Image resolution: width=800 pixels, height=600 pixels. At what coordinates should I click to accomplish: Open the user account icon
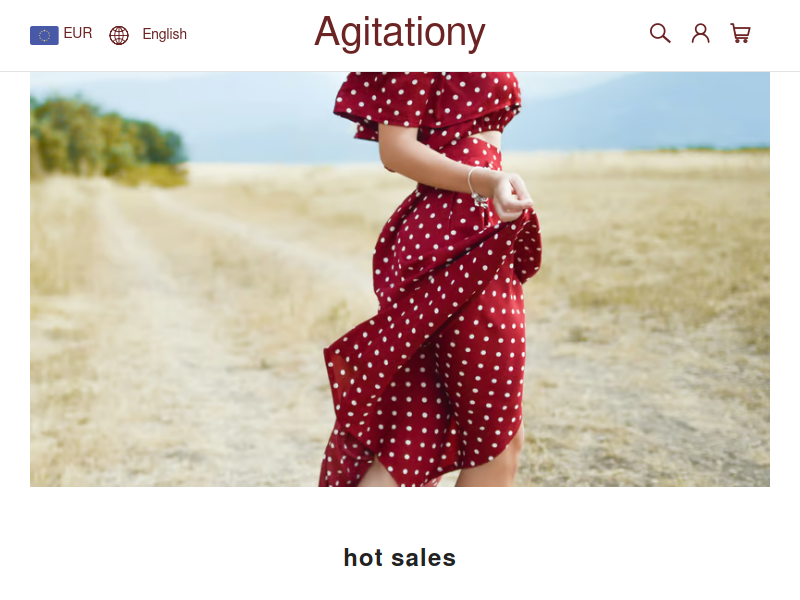coord(701,33)
